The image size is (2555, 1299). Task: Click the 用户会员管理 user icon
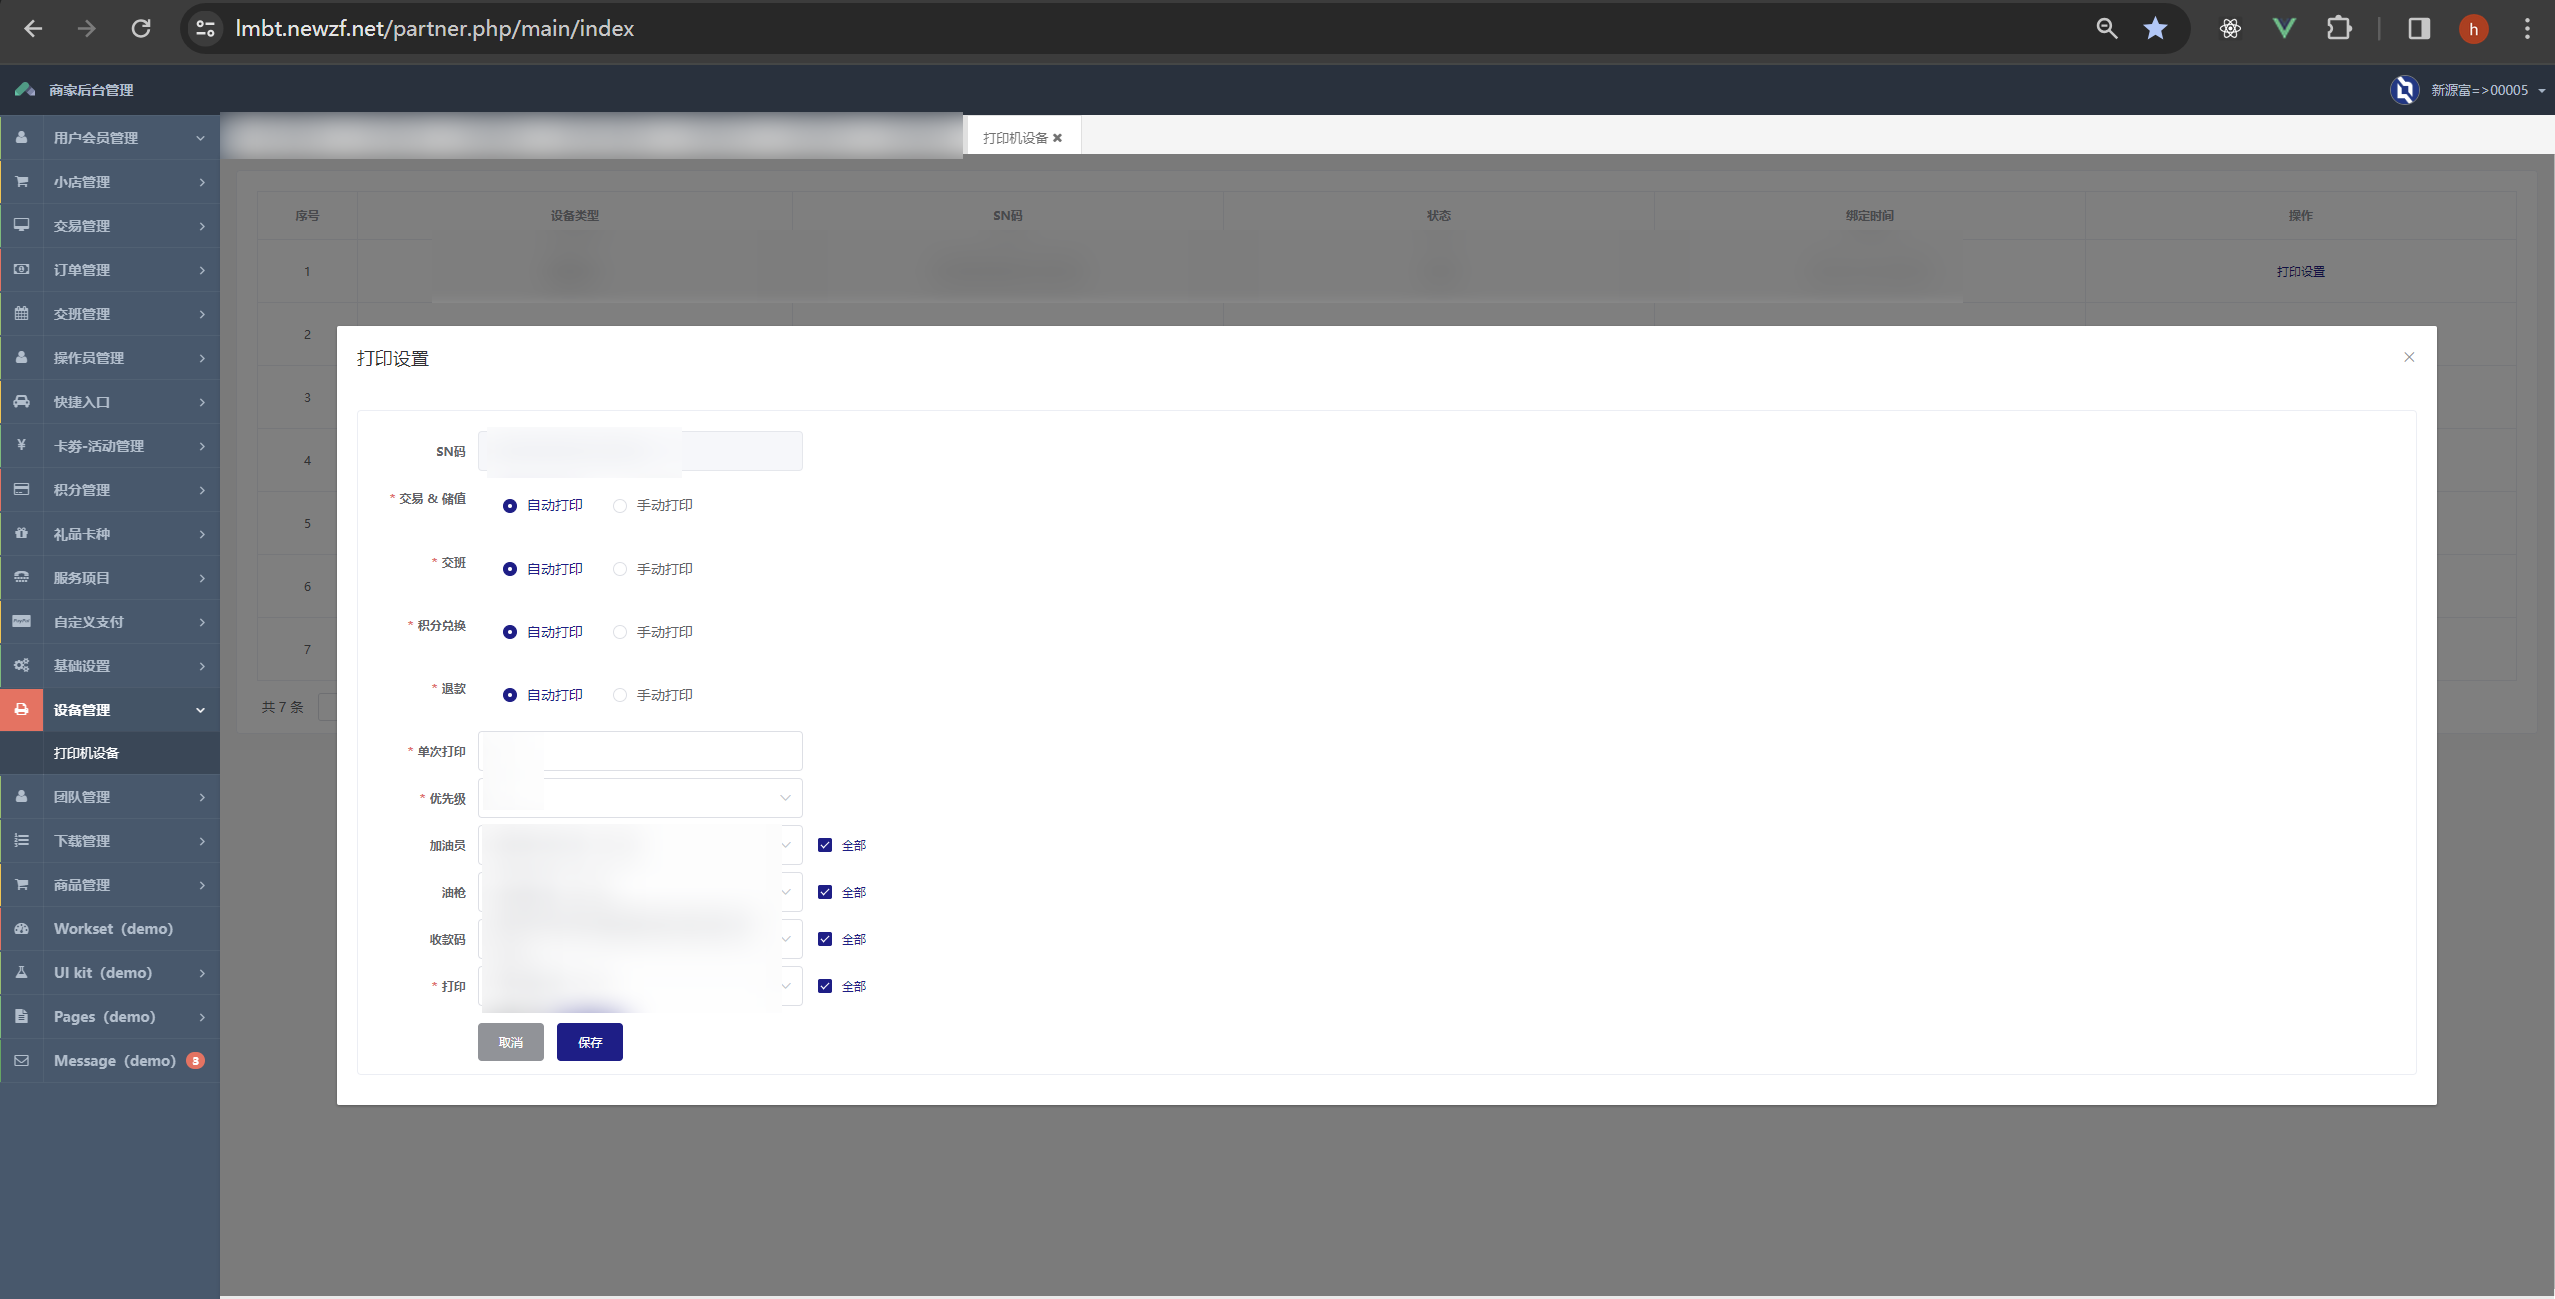coord(21,137)
